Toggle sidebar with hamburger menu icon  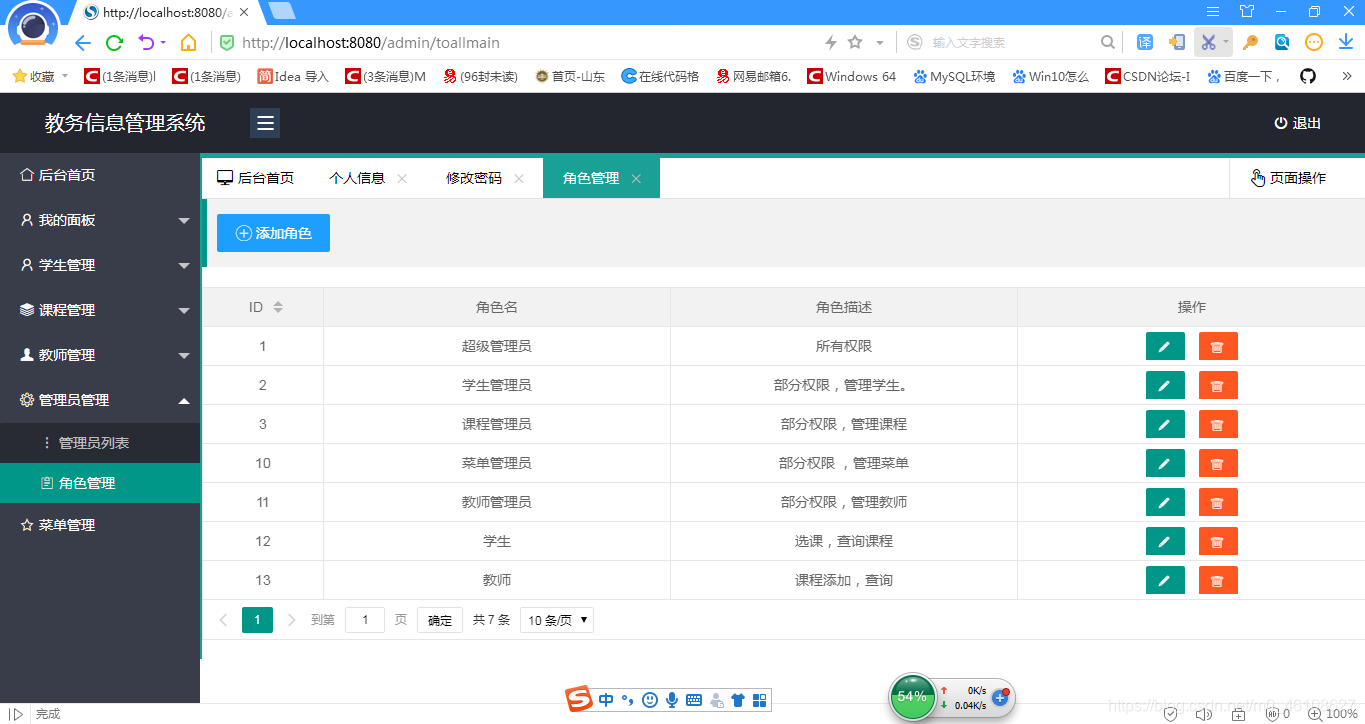[265, 123]
